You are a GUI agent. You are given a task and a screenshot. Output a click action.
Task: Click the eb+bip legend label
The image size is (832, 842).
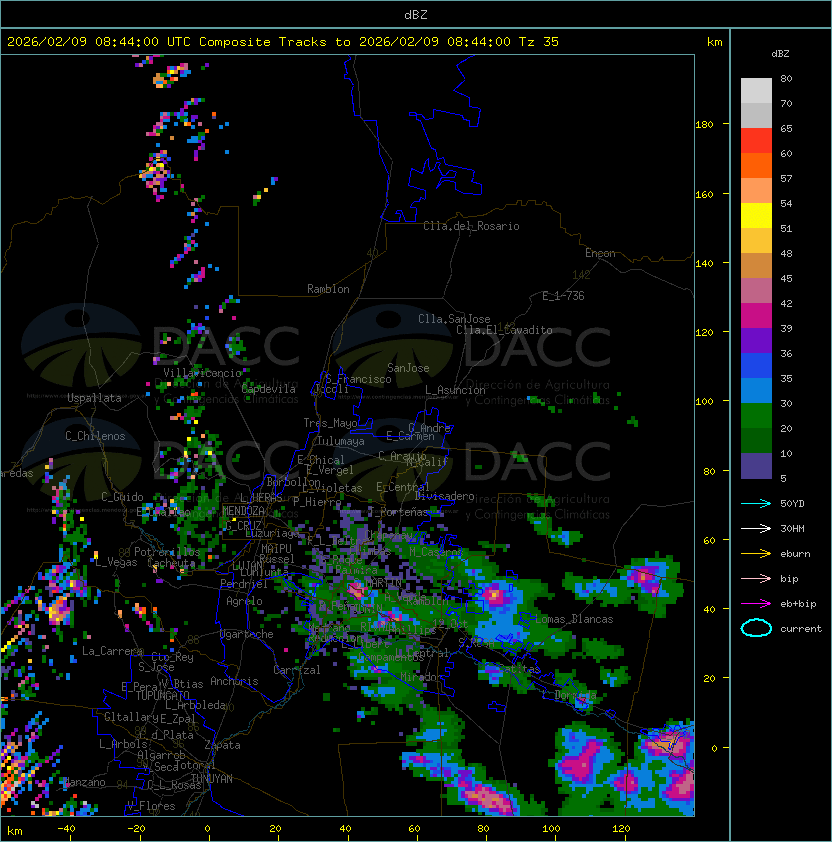pos(798,604)
